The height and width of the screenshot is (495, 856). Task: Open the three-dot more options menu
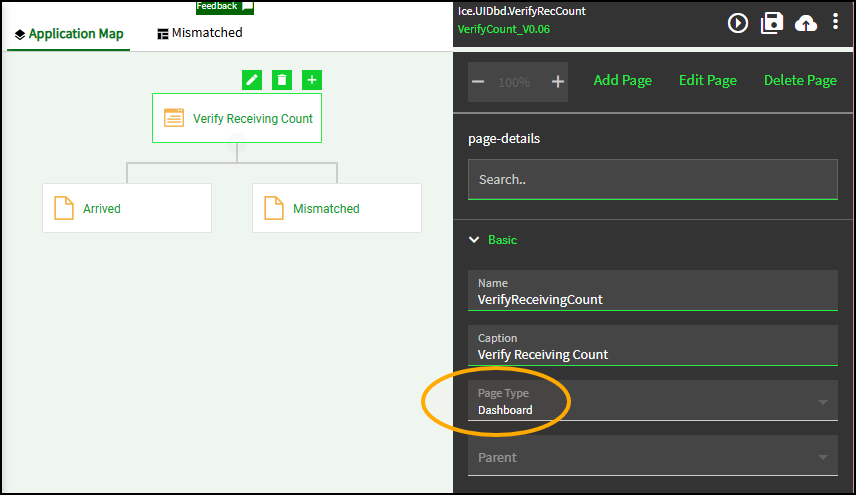[x=835, y=22]
